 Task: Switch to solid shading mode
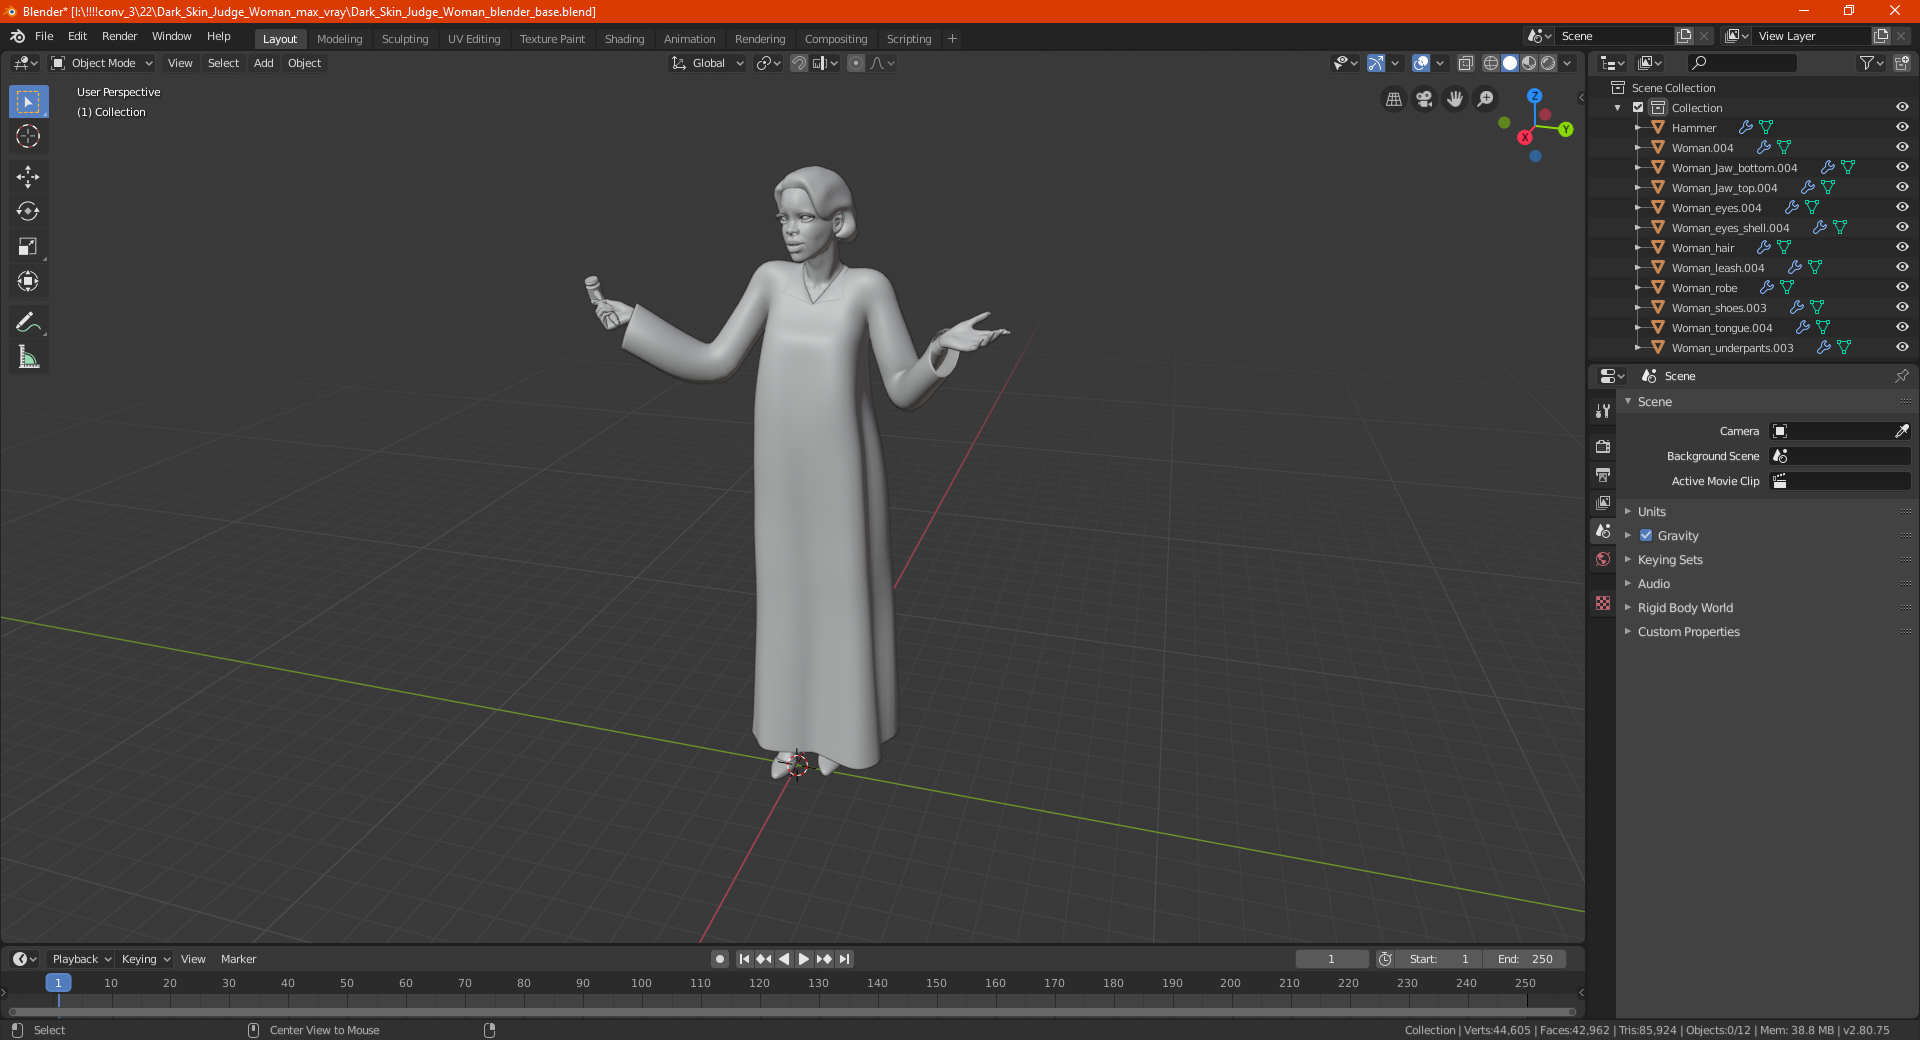pos(1510,63)
